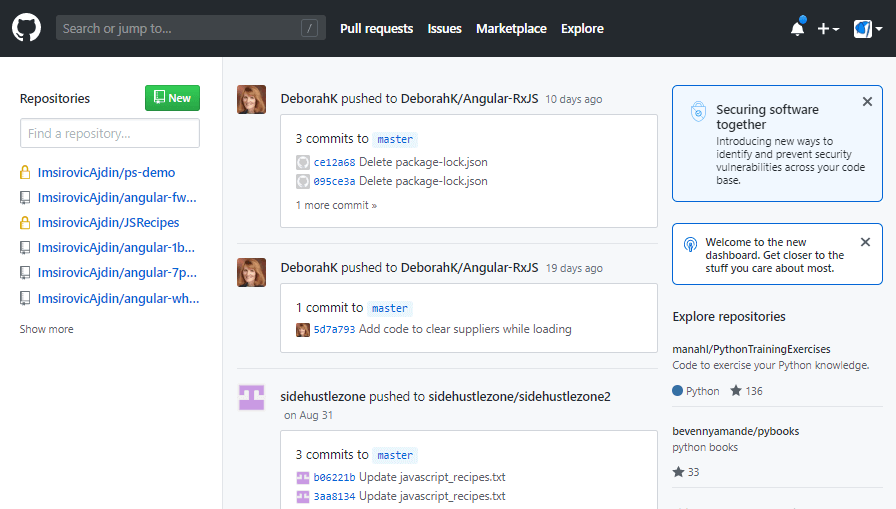The image size is (896, 509).
Task: Go to Pull requests in top navigation
Action: pyautogui.click(x=376, y=29)
